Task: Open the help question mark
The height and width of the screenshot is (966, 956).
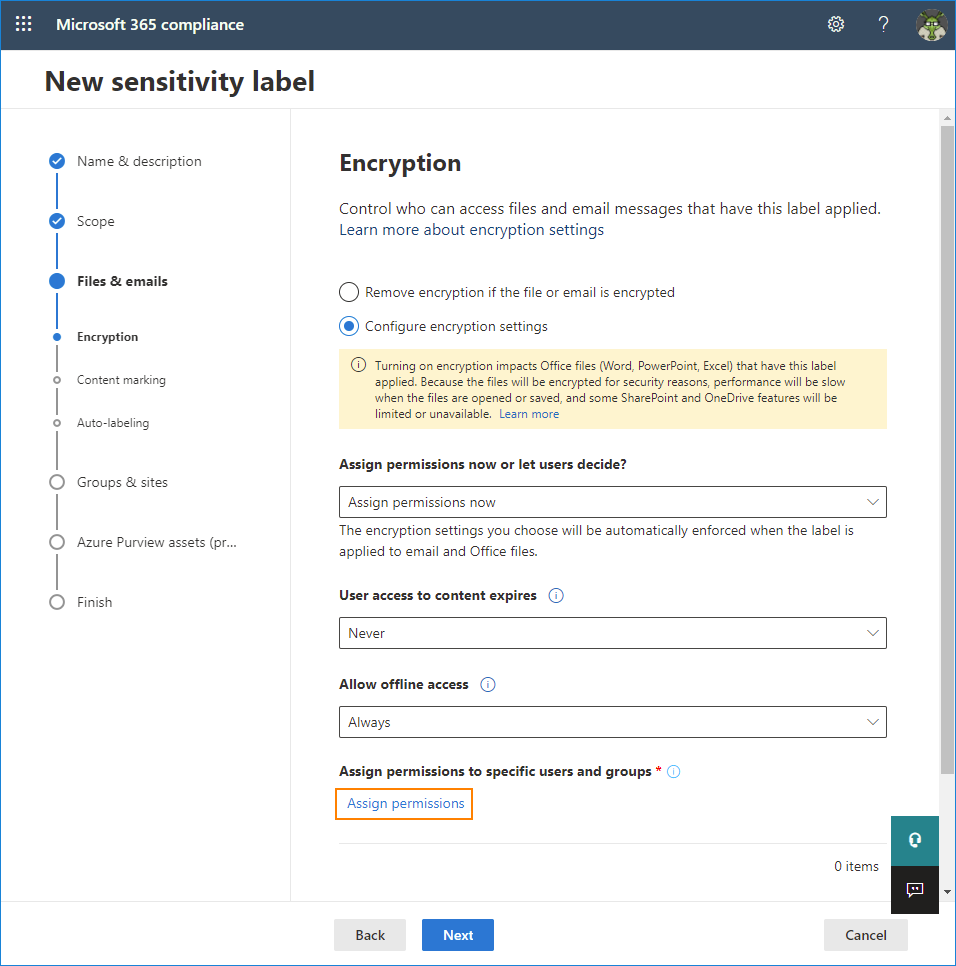Action: (883, 24)
